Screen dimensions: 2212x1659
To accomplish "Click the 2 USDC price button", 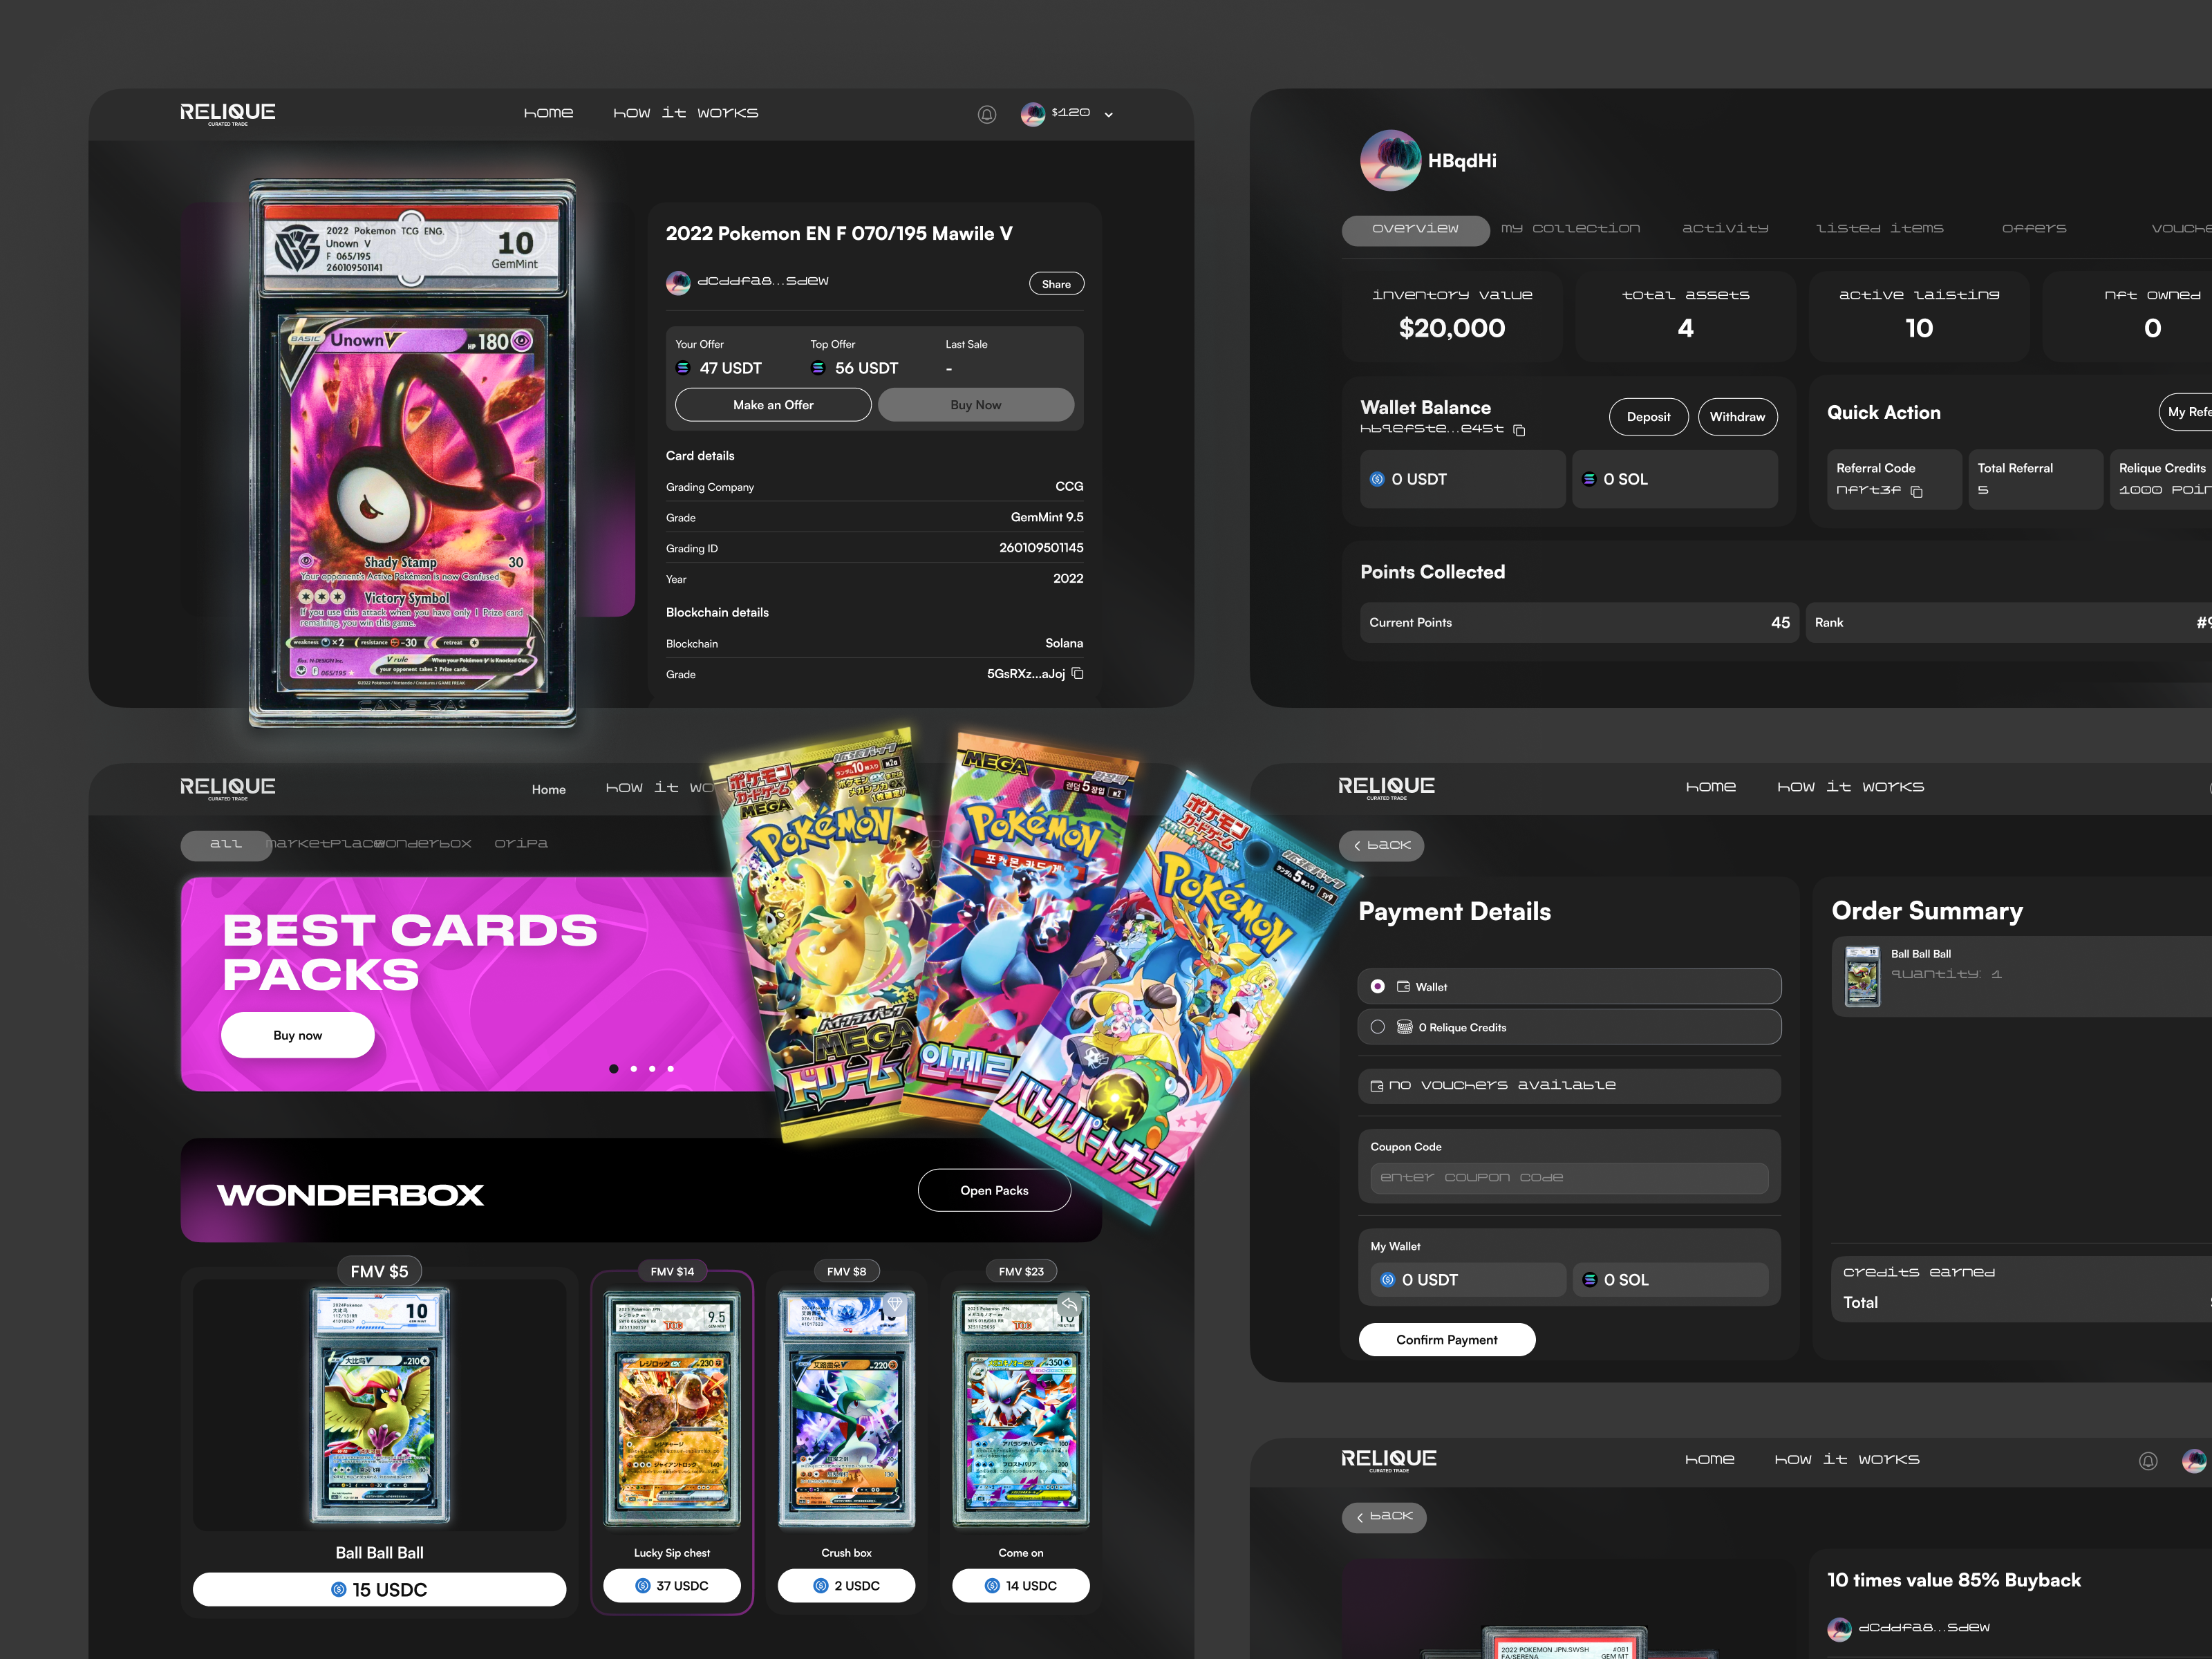I will tap(846, 1586).
